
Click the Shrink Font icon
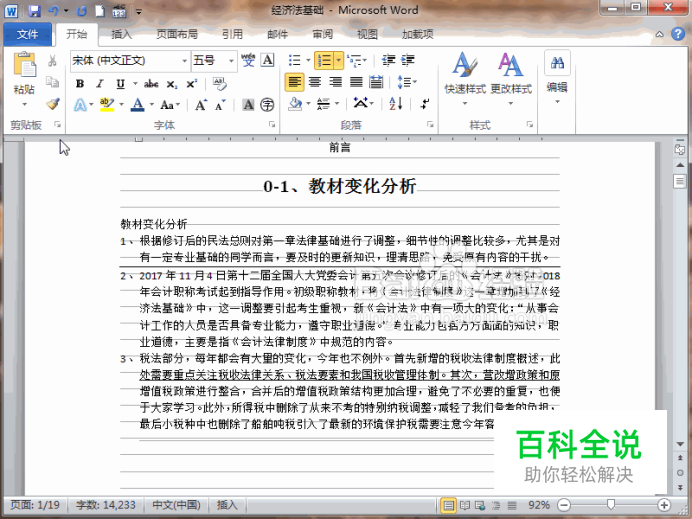220,105
